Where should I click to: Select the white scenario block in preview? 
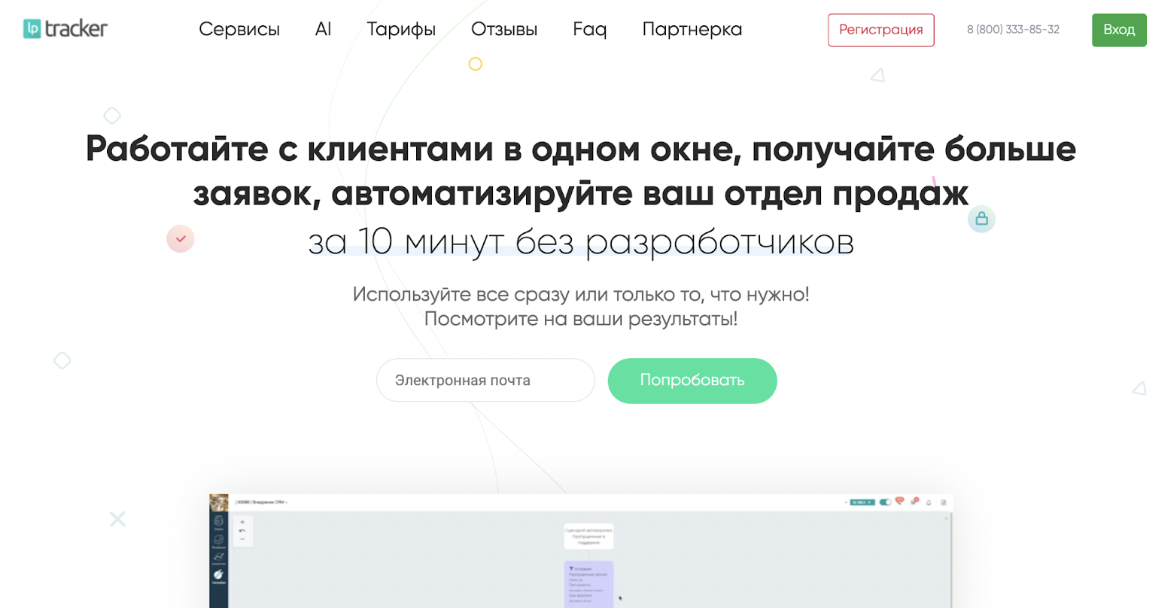click(x=589, y=537)
